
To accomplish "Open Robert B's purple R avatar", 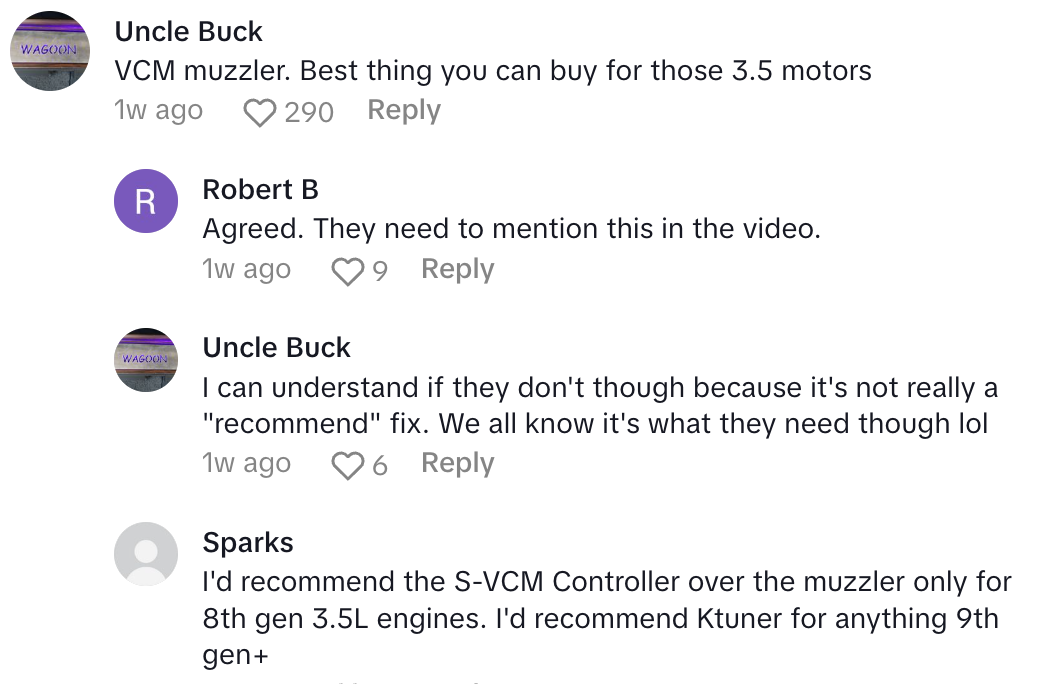I will (x=145, y=201).
